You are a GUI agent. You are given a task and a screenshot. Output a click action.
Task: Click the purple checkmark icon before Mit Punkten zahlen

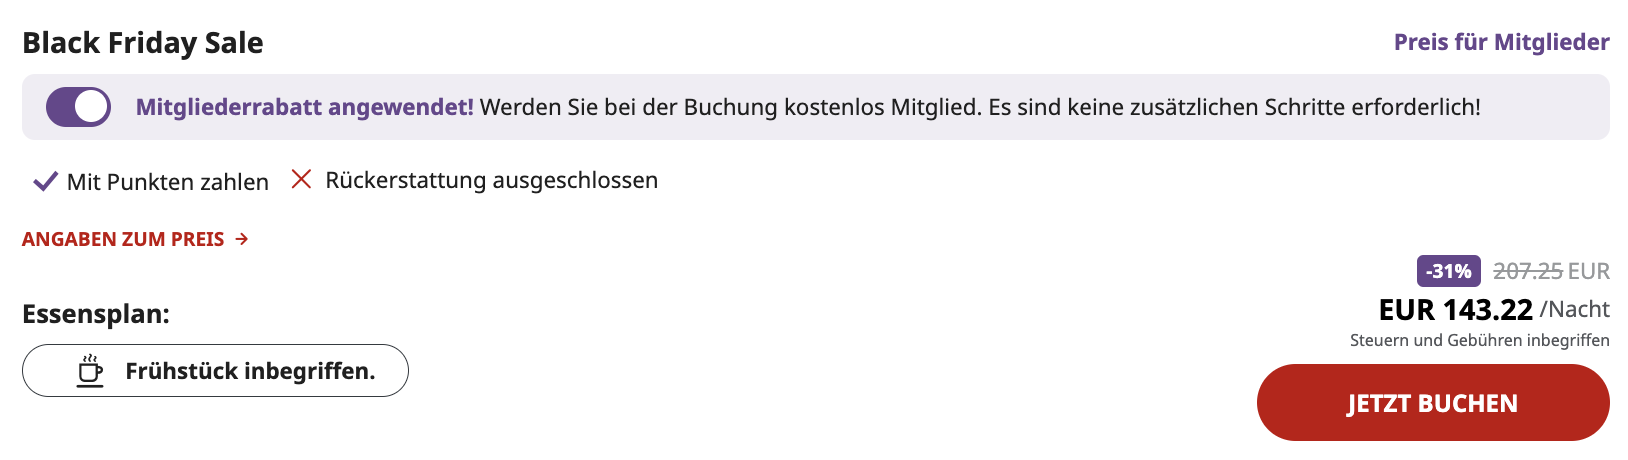pyautogui.click(x=45, y=181)
